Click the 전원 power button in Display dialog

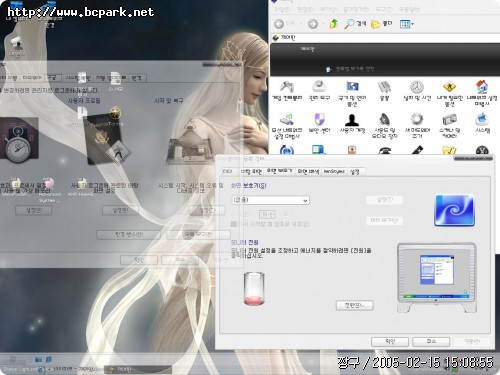click(x=354, y=305)
